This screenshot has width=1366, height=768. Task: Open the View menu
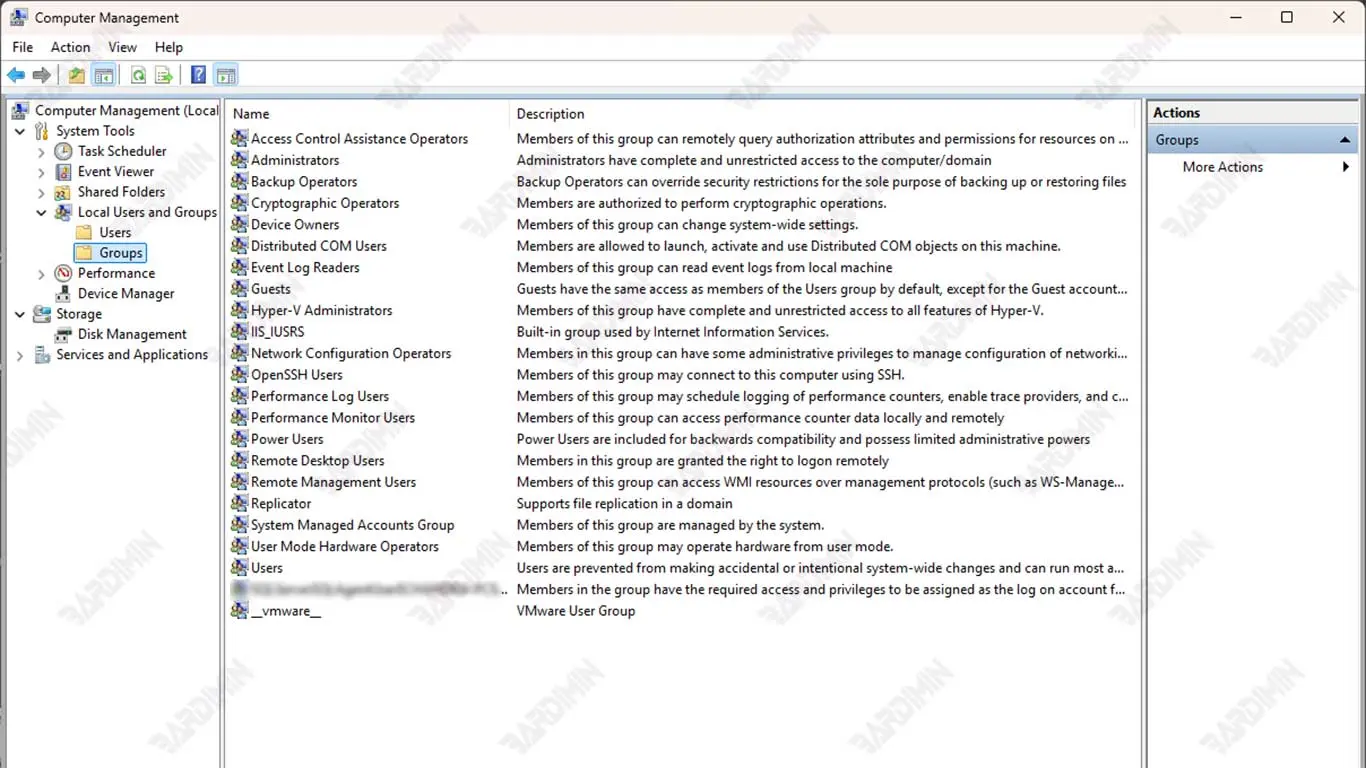(x=122, y=47)
